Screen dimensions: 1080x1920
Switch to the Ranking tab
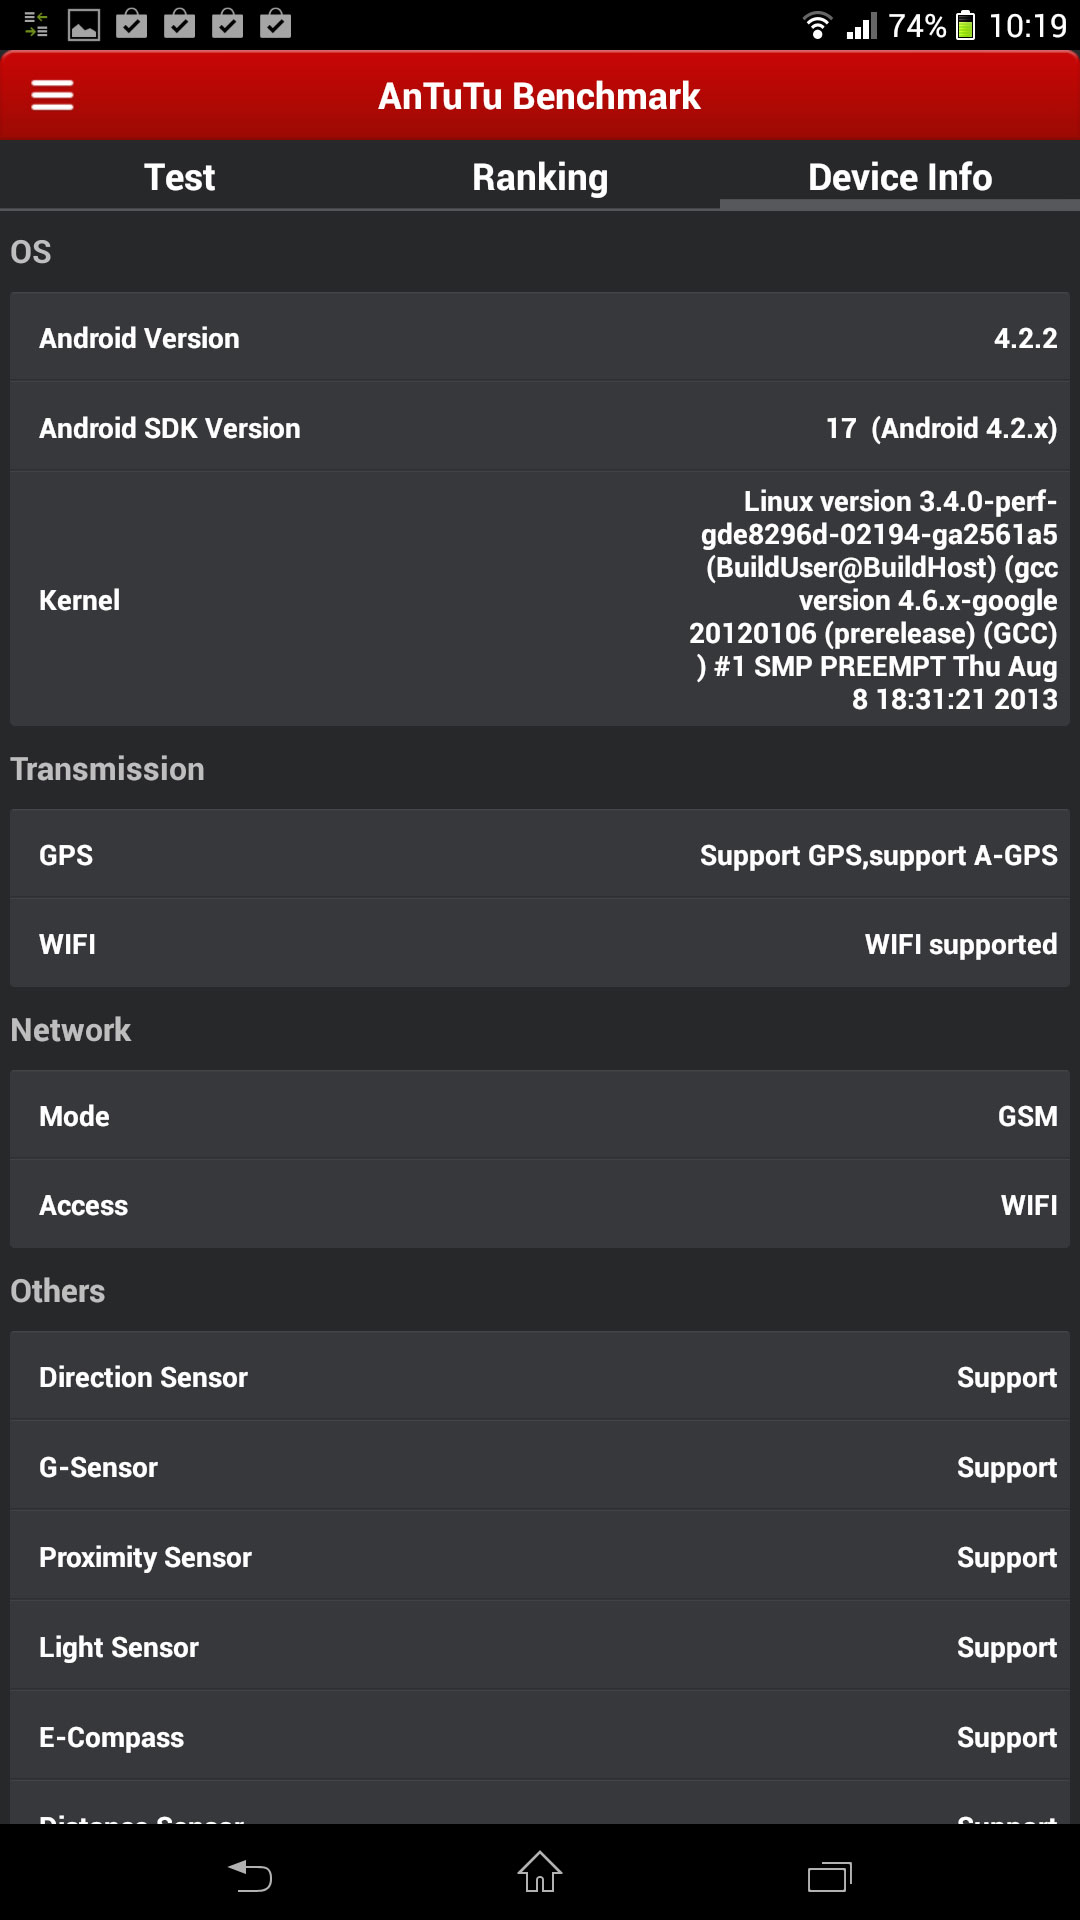[x=540, y=177]
